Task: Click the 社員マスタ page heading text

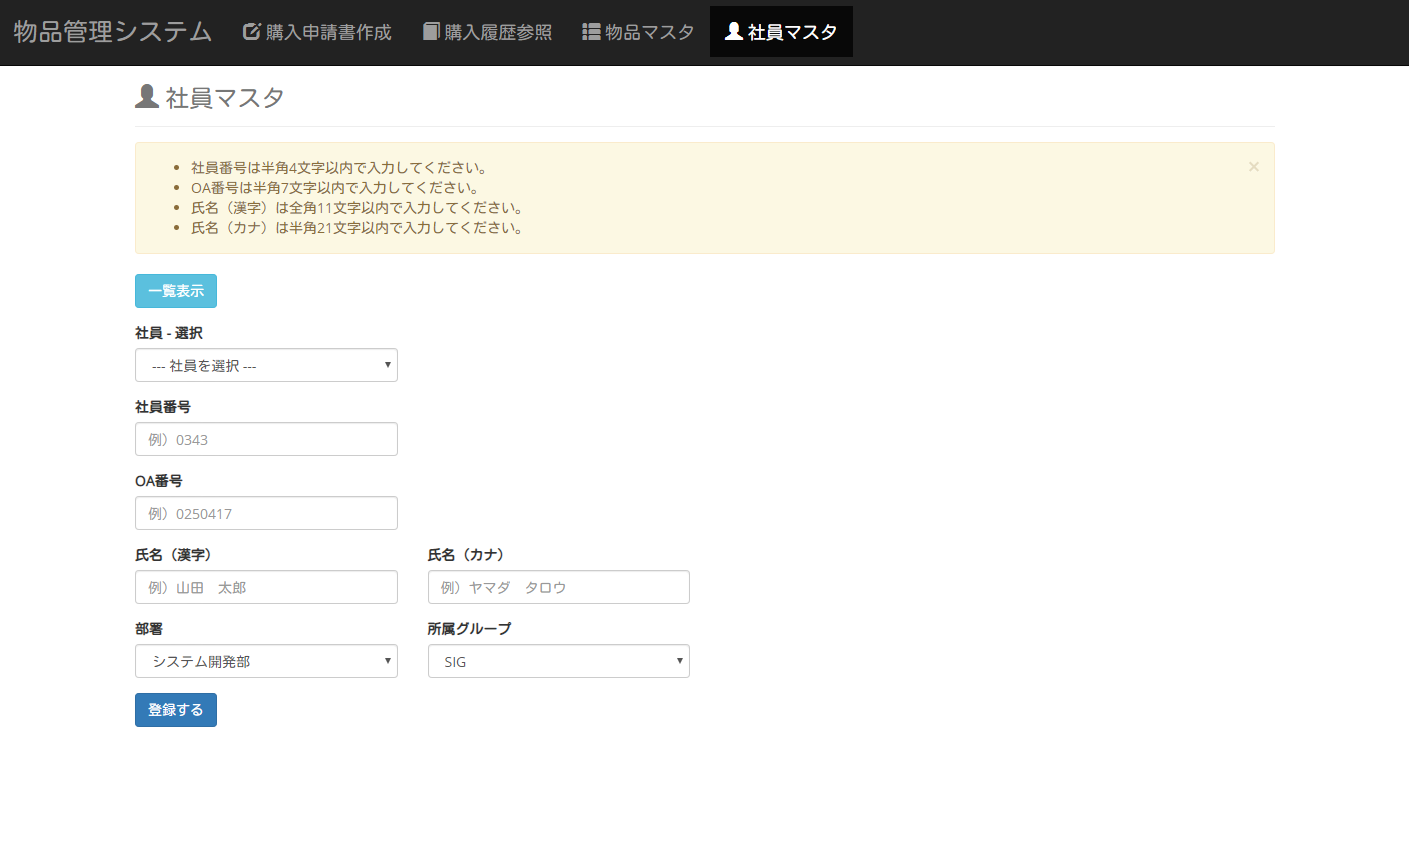Action: (225, 98)
